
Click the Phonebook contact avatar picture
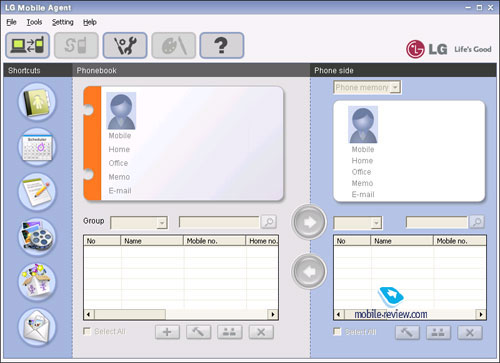[121, 111]
